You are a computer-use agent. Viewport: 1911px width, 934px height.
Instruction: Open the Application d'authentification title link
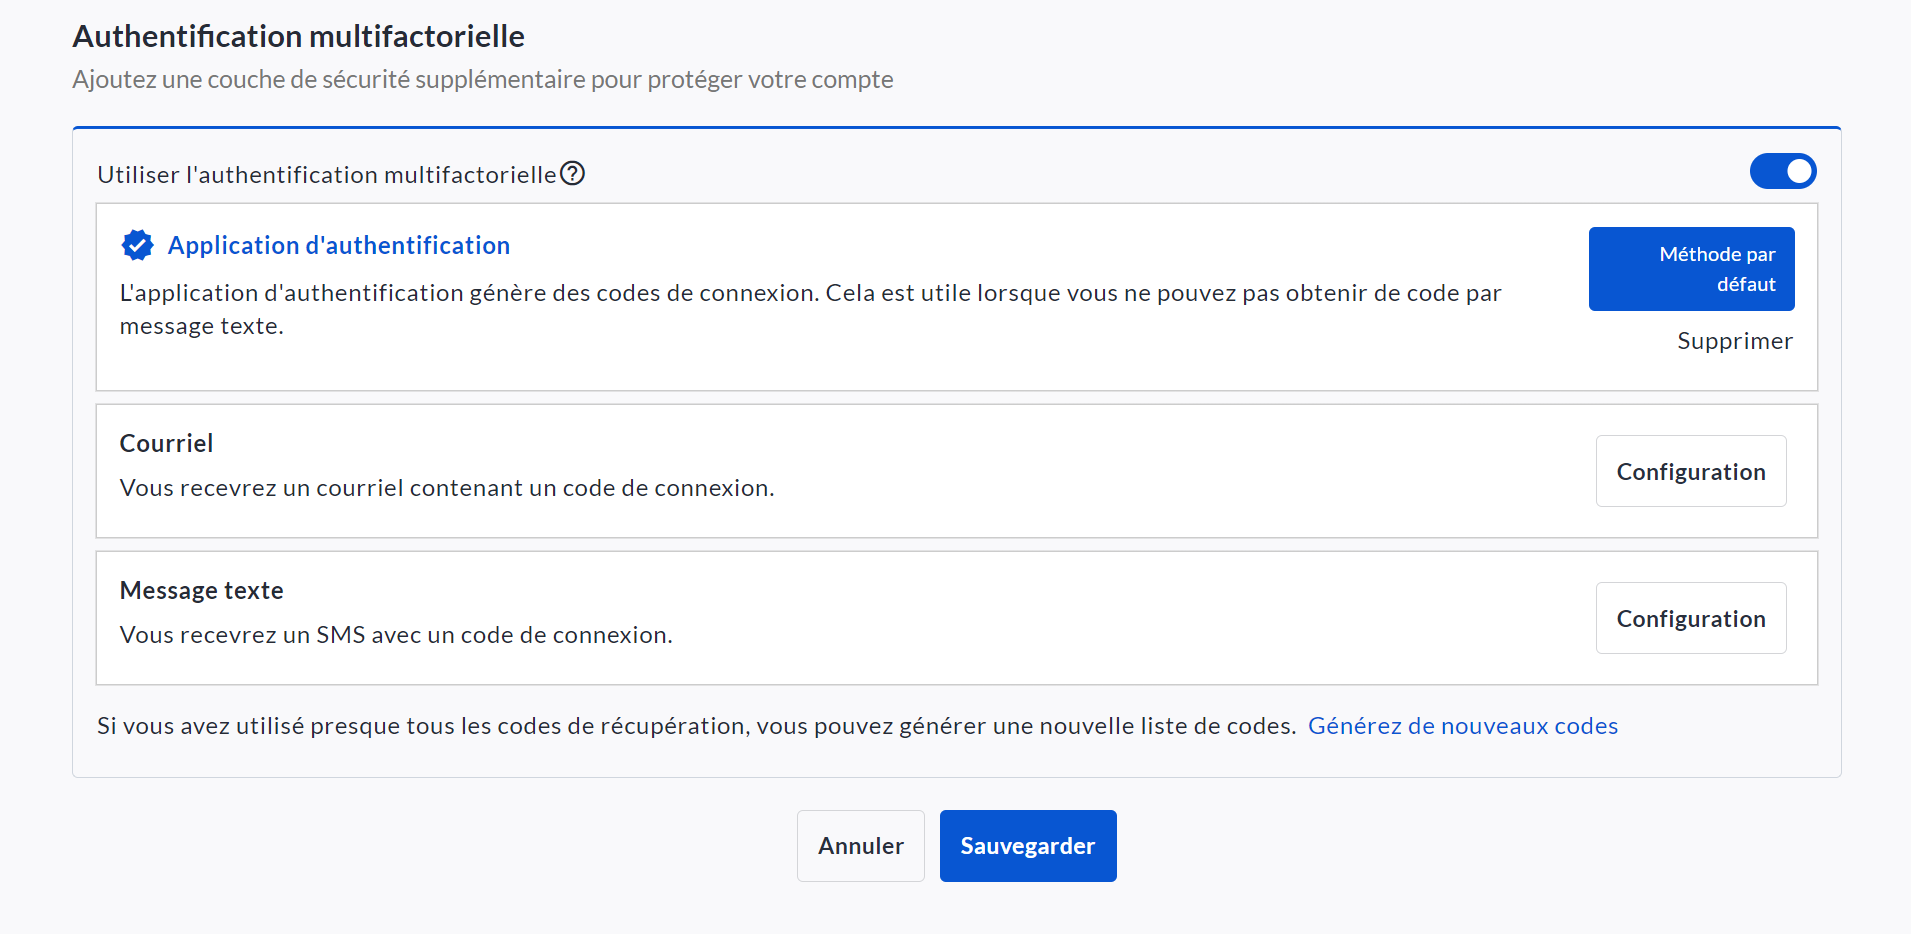coord(338,245)
